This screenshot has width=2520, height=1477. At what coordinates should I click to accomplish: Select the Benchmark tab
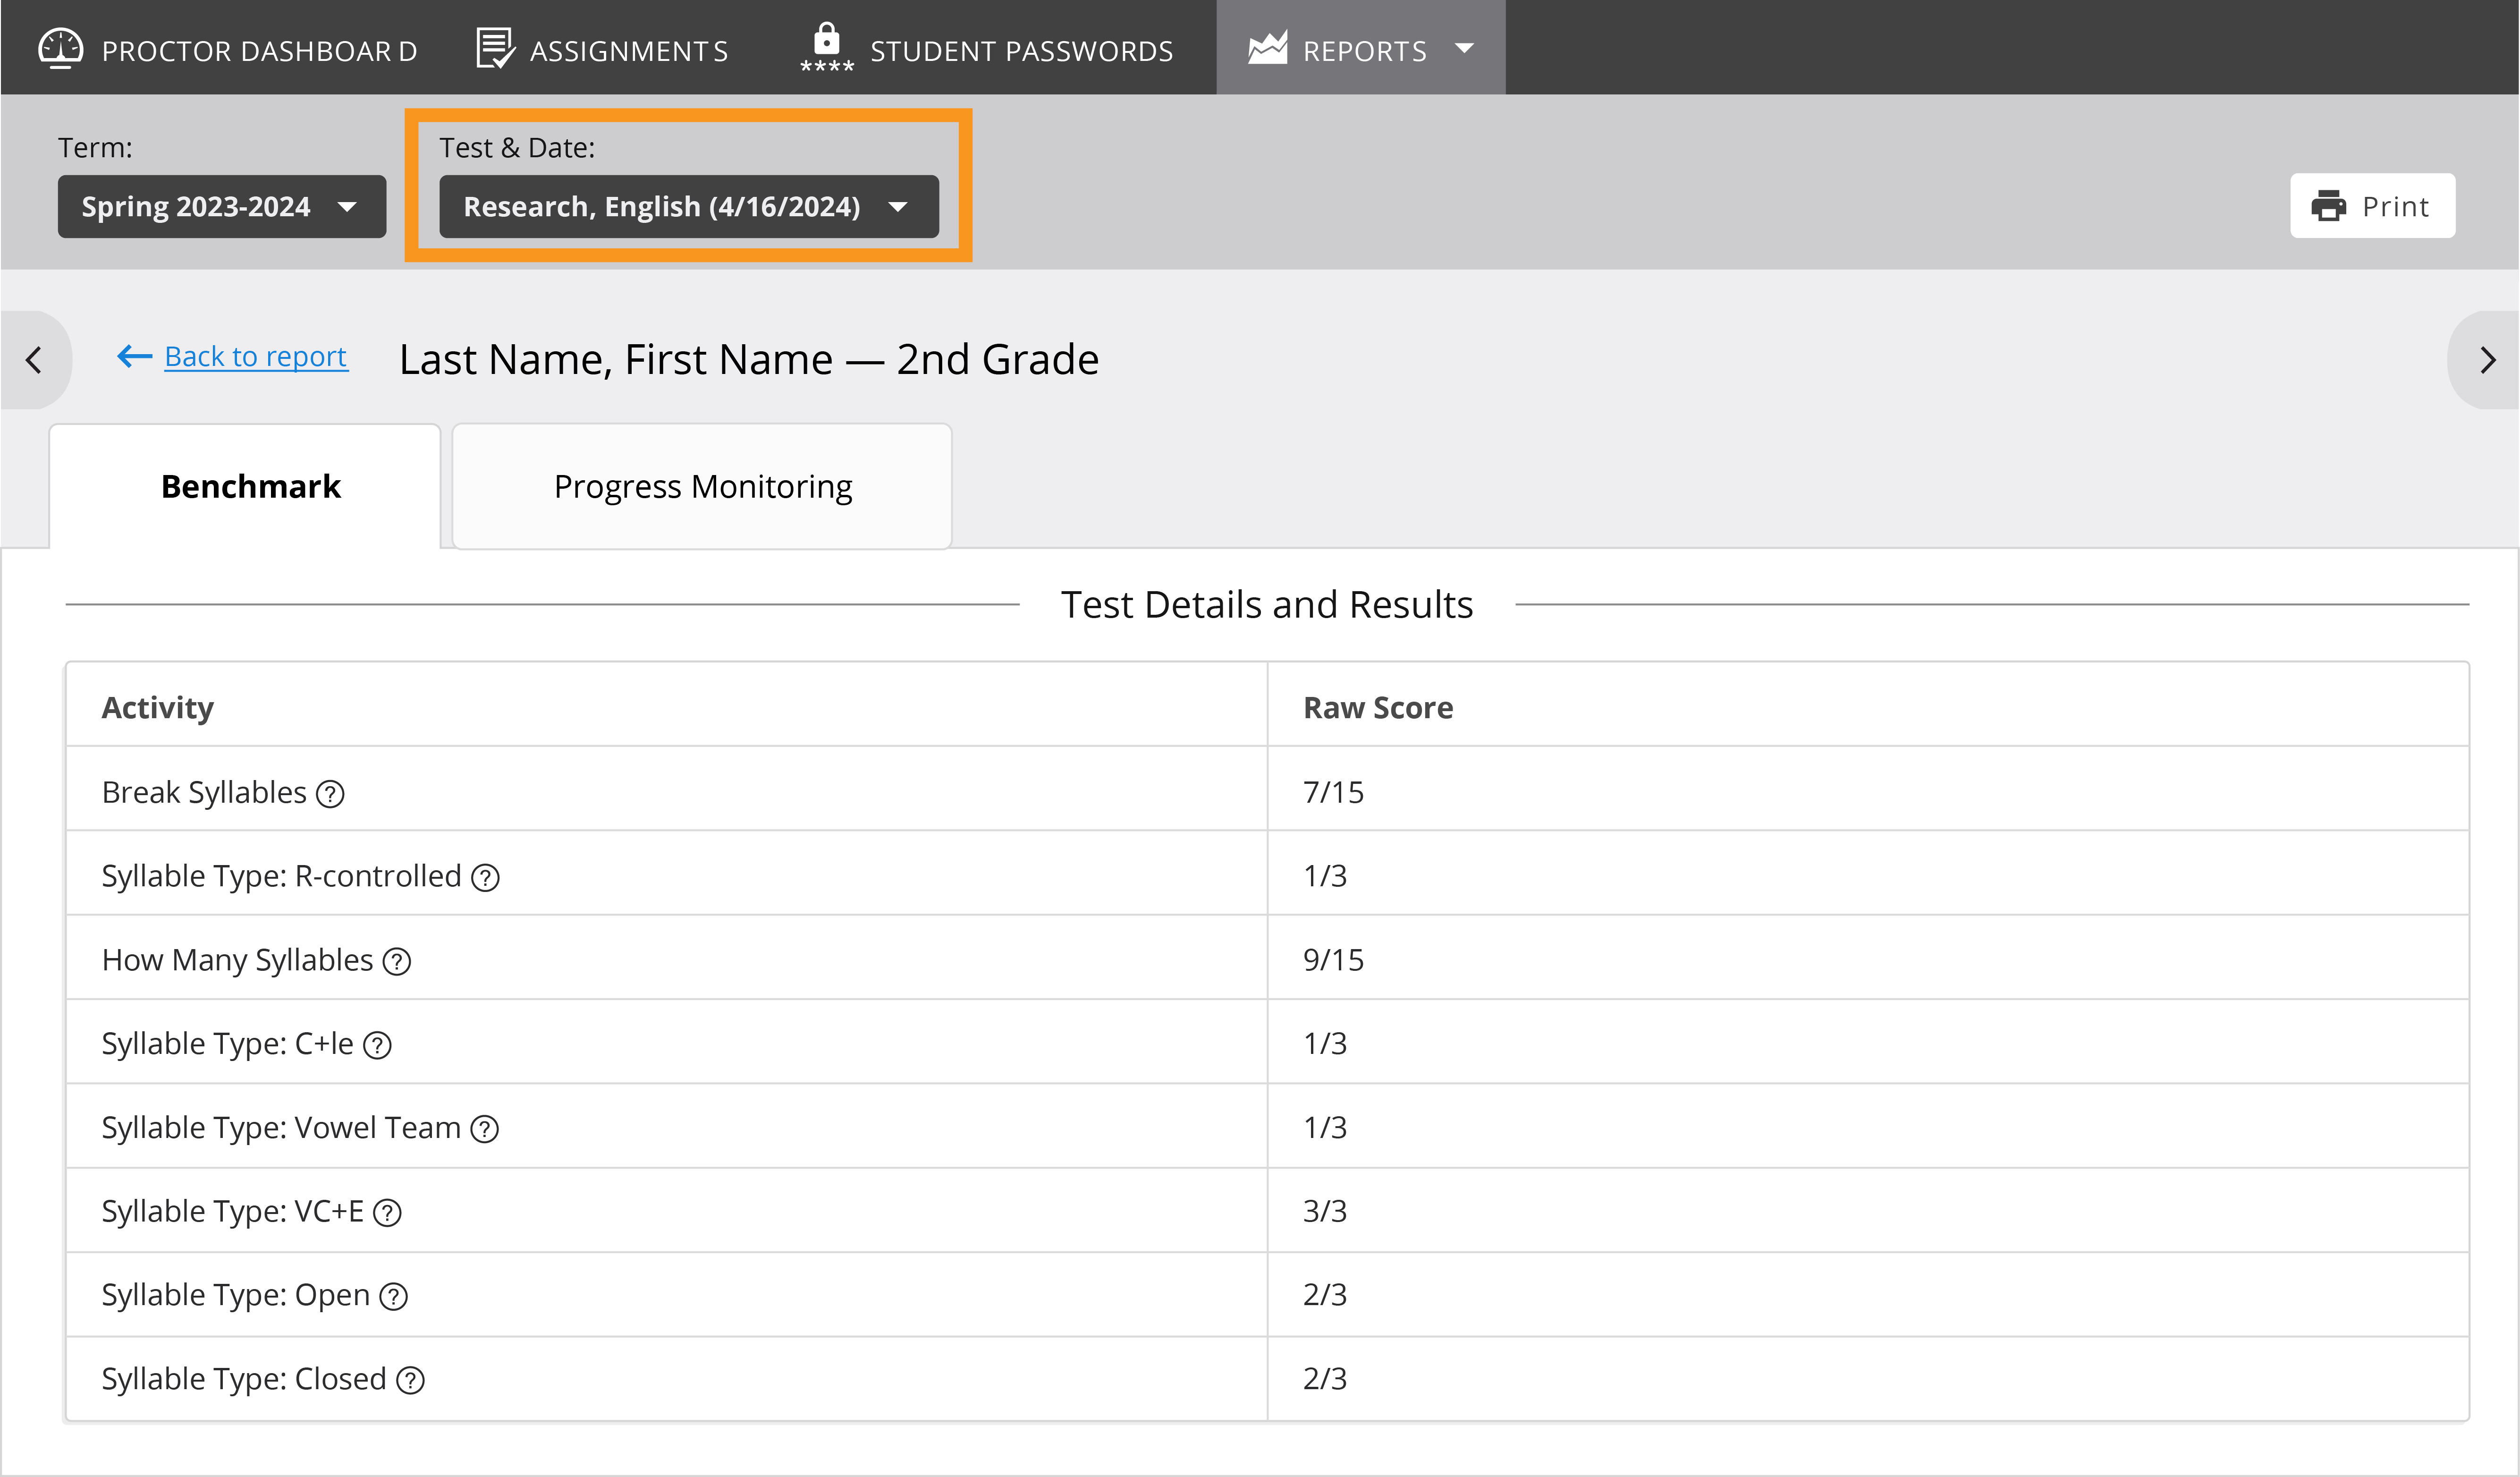click(x=250, y=487)
